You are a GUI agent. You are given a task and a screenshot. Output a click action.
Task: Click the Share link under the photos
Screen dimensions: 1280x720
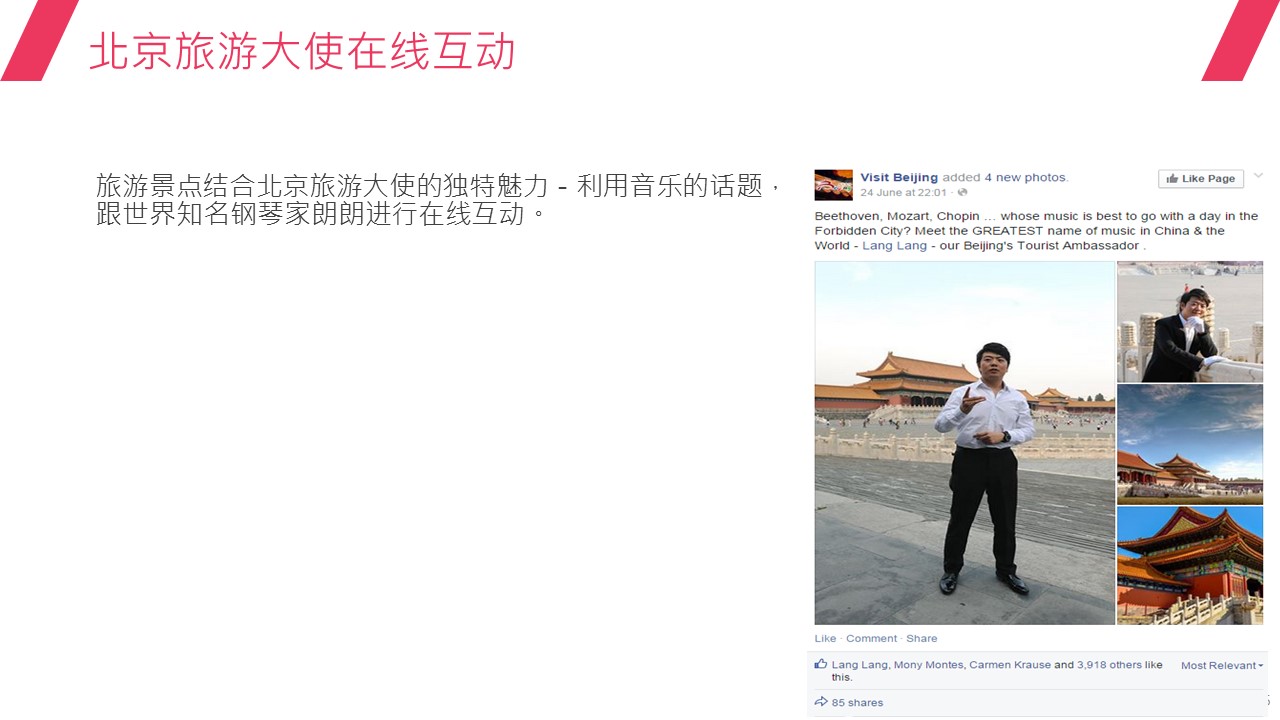pos(922,638)
